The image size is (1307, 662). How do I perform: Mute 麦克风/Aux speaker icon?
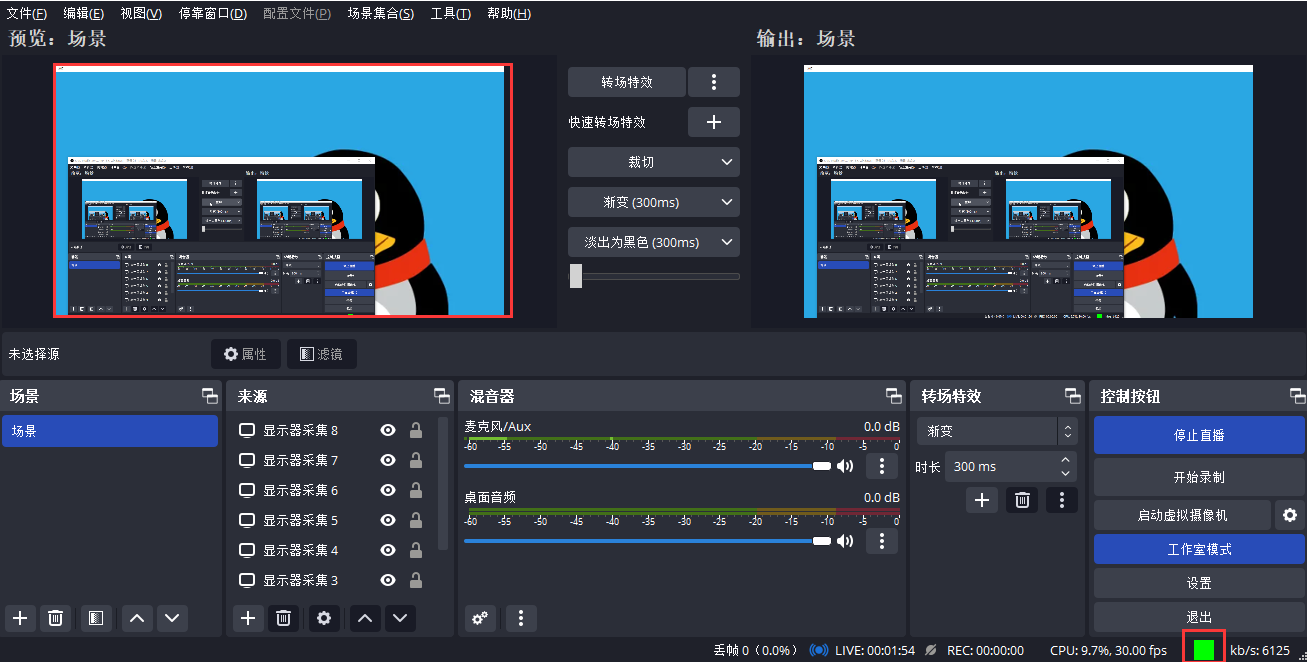point(846,466)
